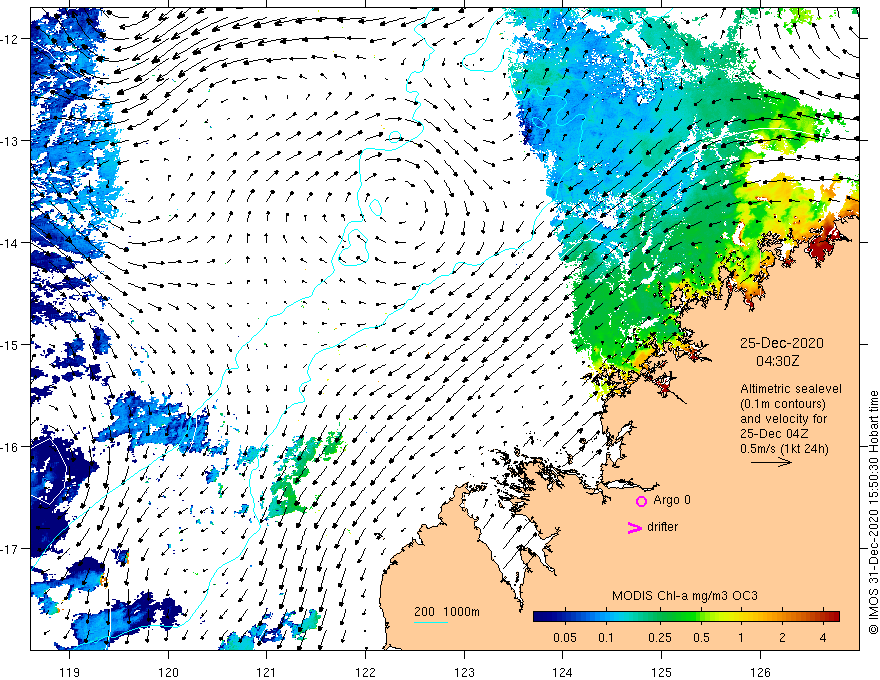The image size is (880, 680).
Task: Click the 0.5m/s velocity scale arrow
Action: pos(771,462)
